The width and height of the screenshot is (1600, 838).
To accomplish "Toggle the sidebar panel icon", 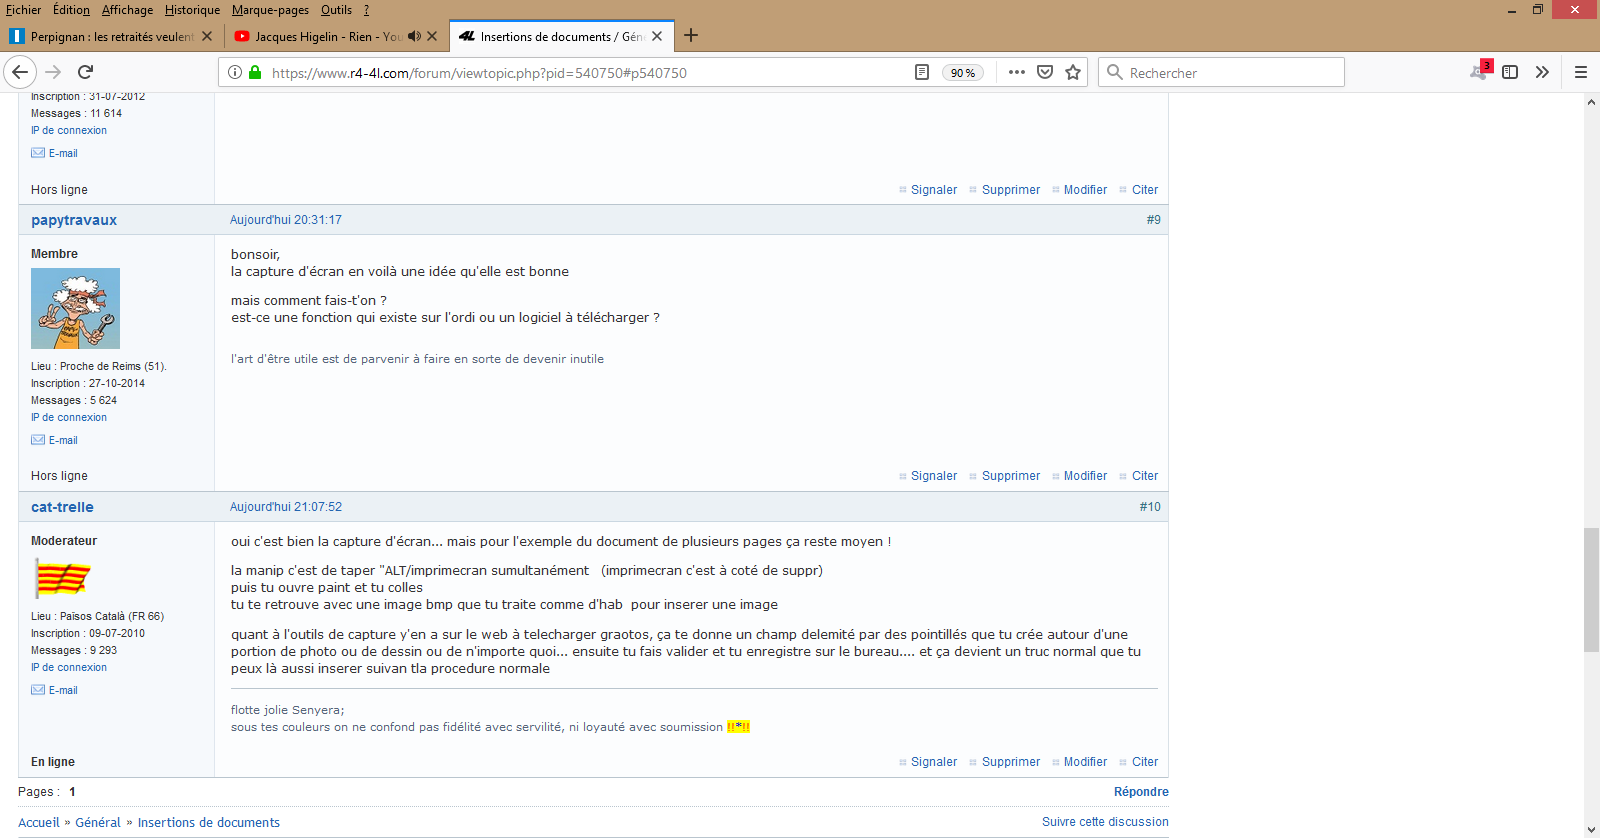I will (x=1510, y=72).
